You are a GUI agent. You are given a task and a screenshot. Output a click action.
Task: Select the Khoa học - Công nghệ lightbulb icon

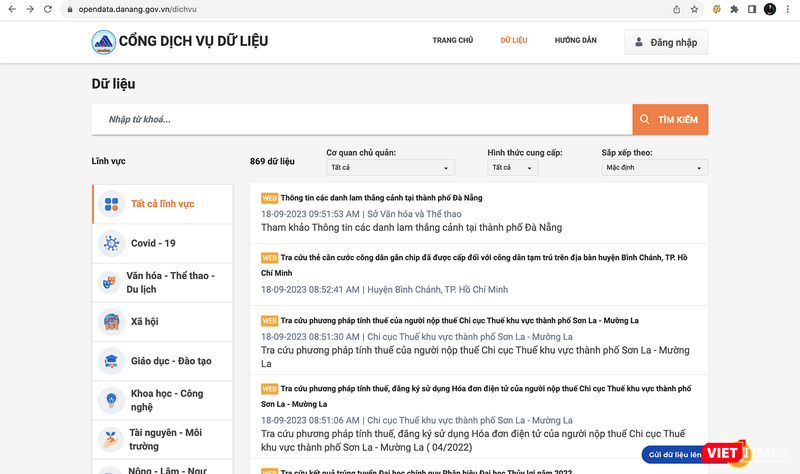pyautogui.click(x=111, y=400)
